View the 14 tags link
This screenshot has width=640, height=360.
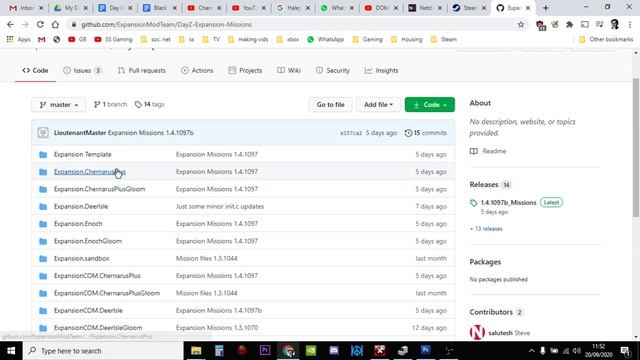[149, 104]
